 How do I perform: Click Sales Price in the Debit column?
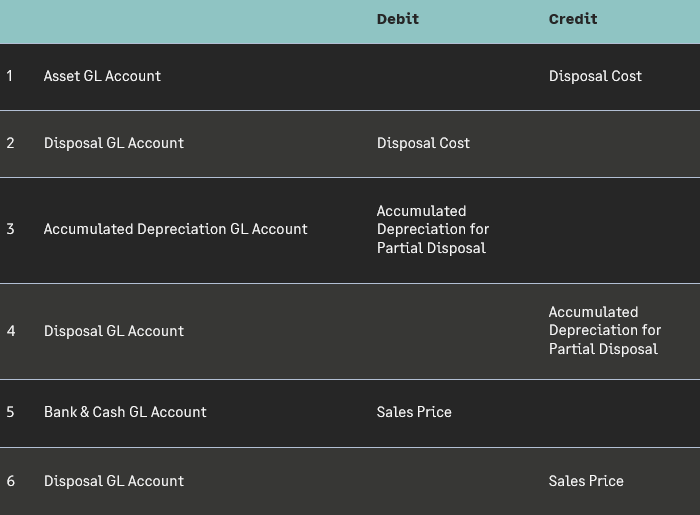pyautogui.click(x=414, y=412)
